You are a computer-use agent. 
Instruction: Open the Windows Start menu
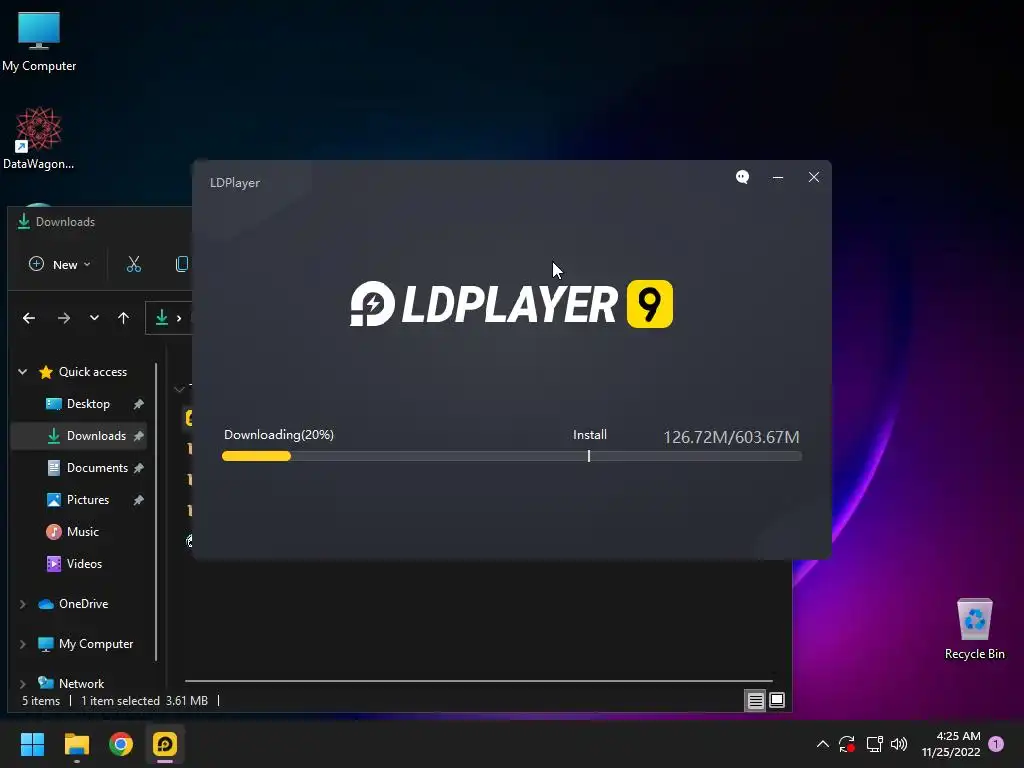pos(32,744)
